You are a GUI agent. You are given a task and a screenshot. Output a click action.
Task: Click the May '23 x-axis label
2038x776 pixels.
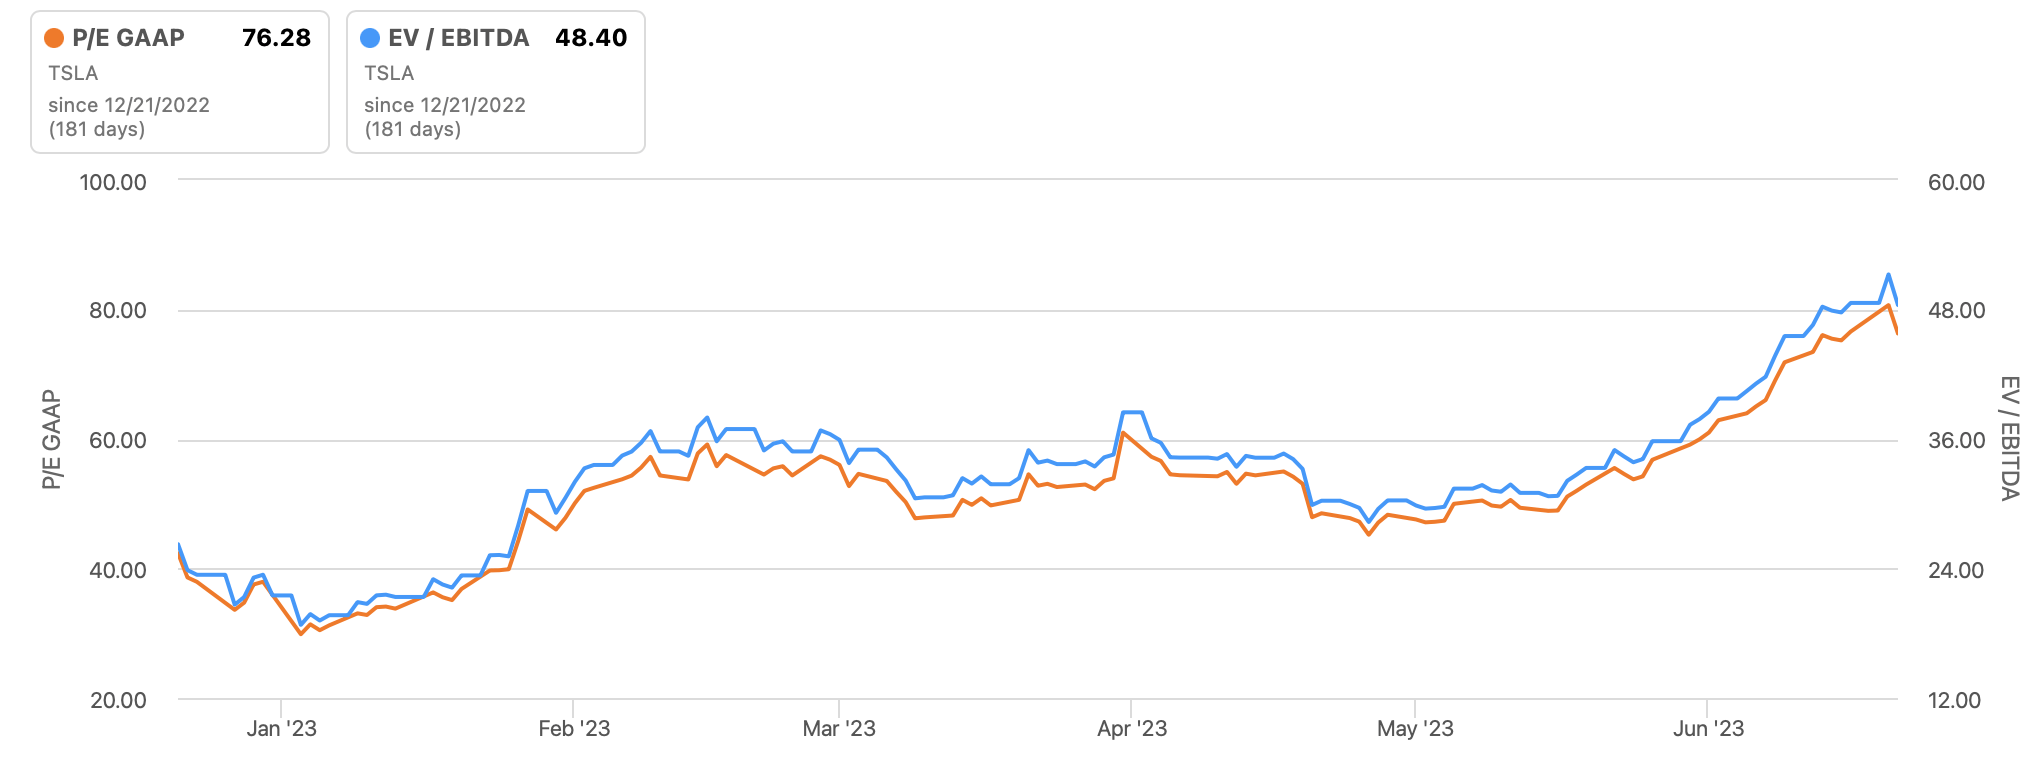pos(1415,729)
